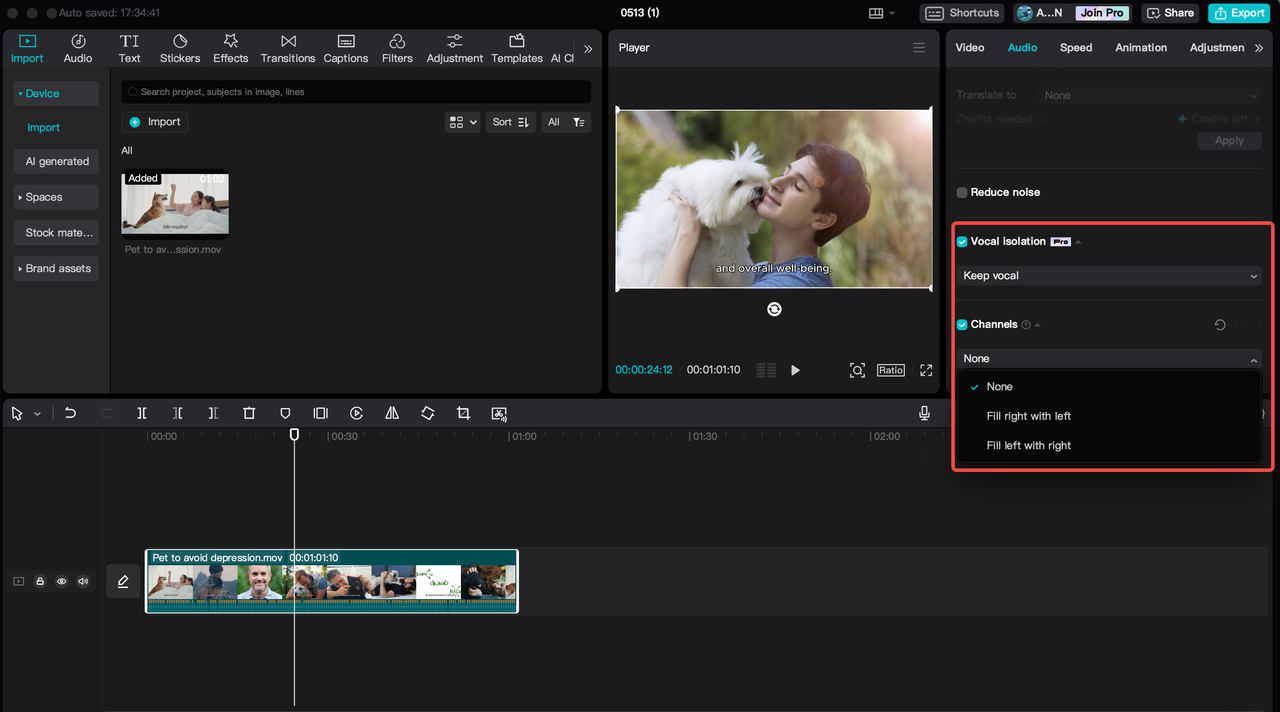Show more inspector tabs
The image size is (1280, 712).
[x=1259, y=48]
